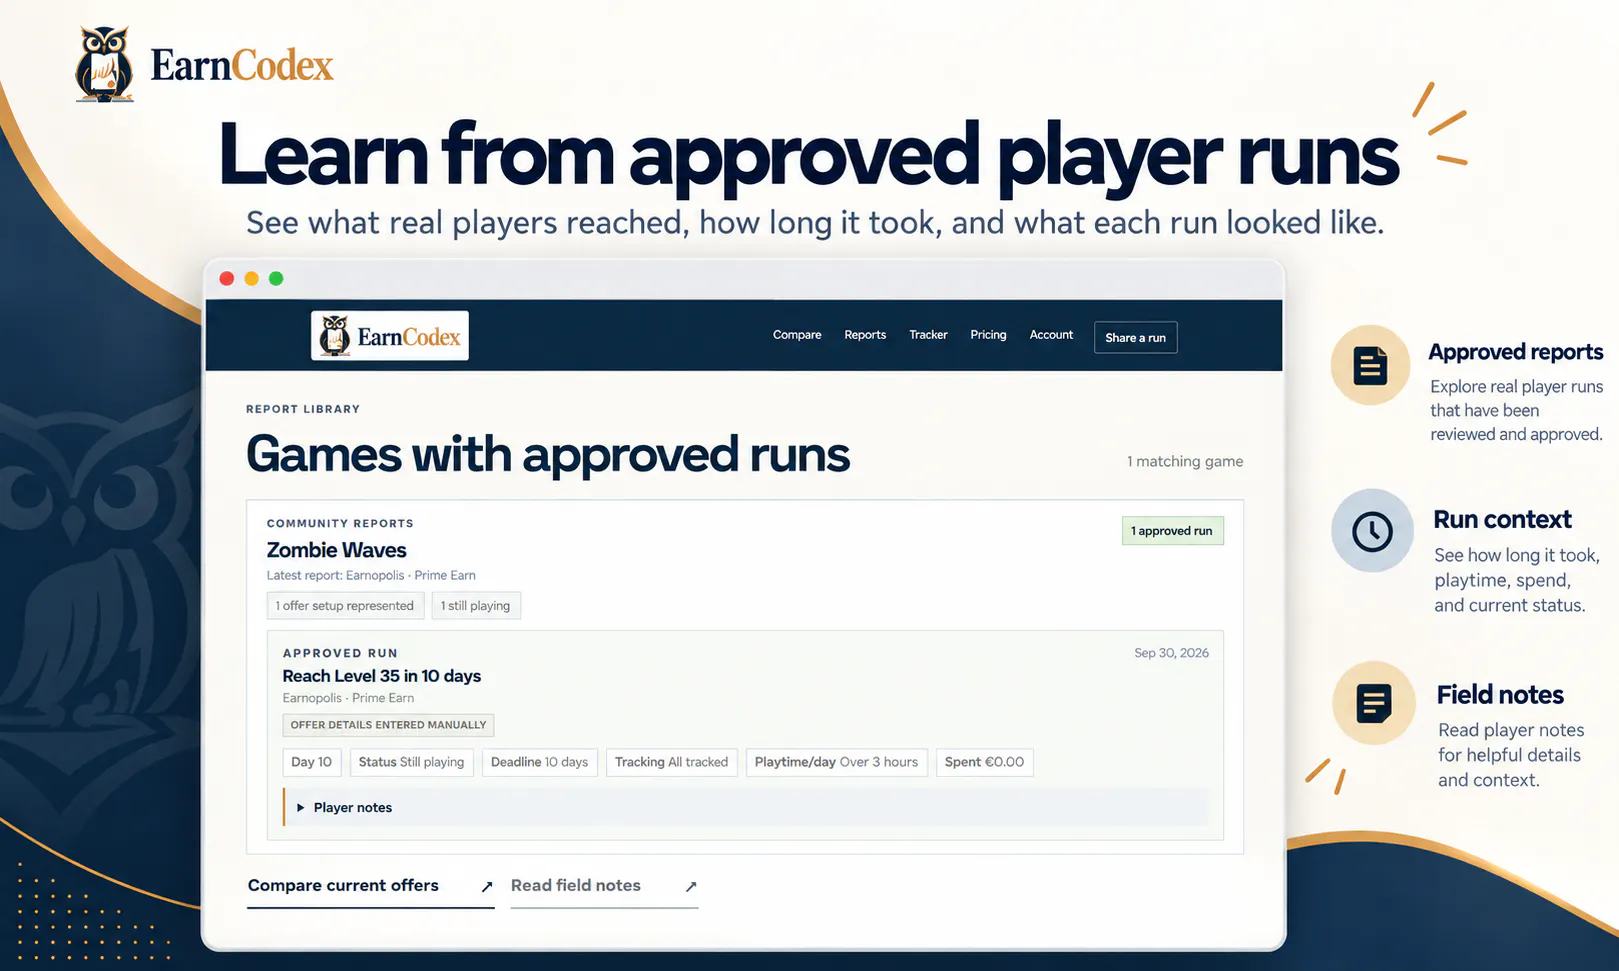
Task: Click the arrow icon beside Read field notes
Action: pyautogui.click(x=691, y=887)
